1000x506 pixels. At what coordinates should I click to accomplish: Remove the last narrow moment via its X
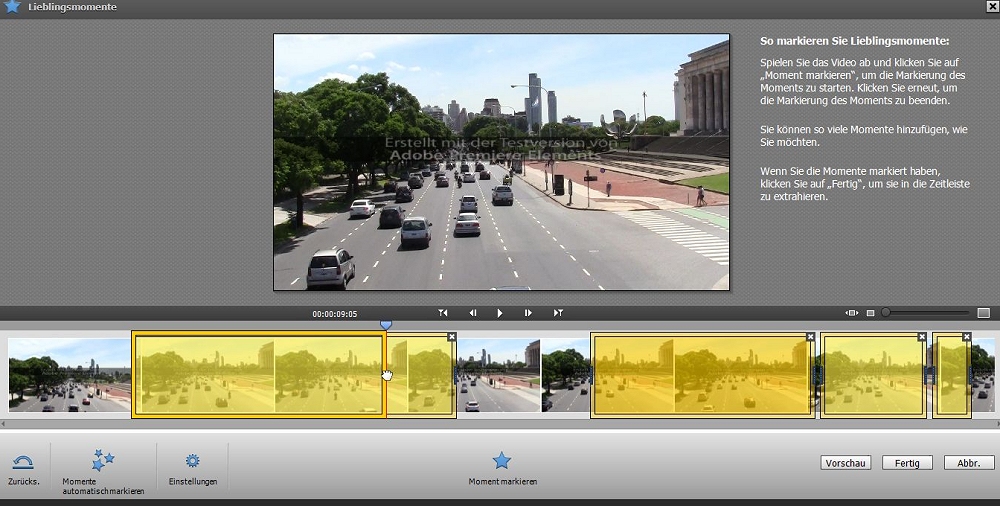click(x=967, y=336)
